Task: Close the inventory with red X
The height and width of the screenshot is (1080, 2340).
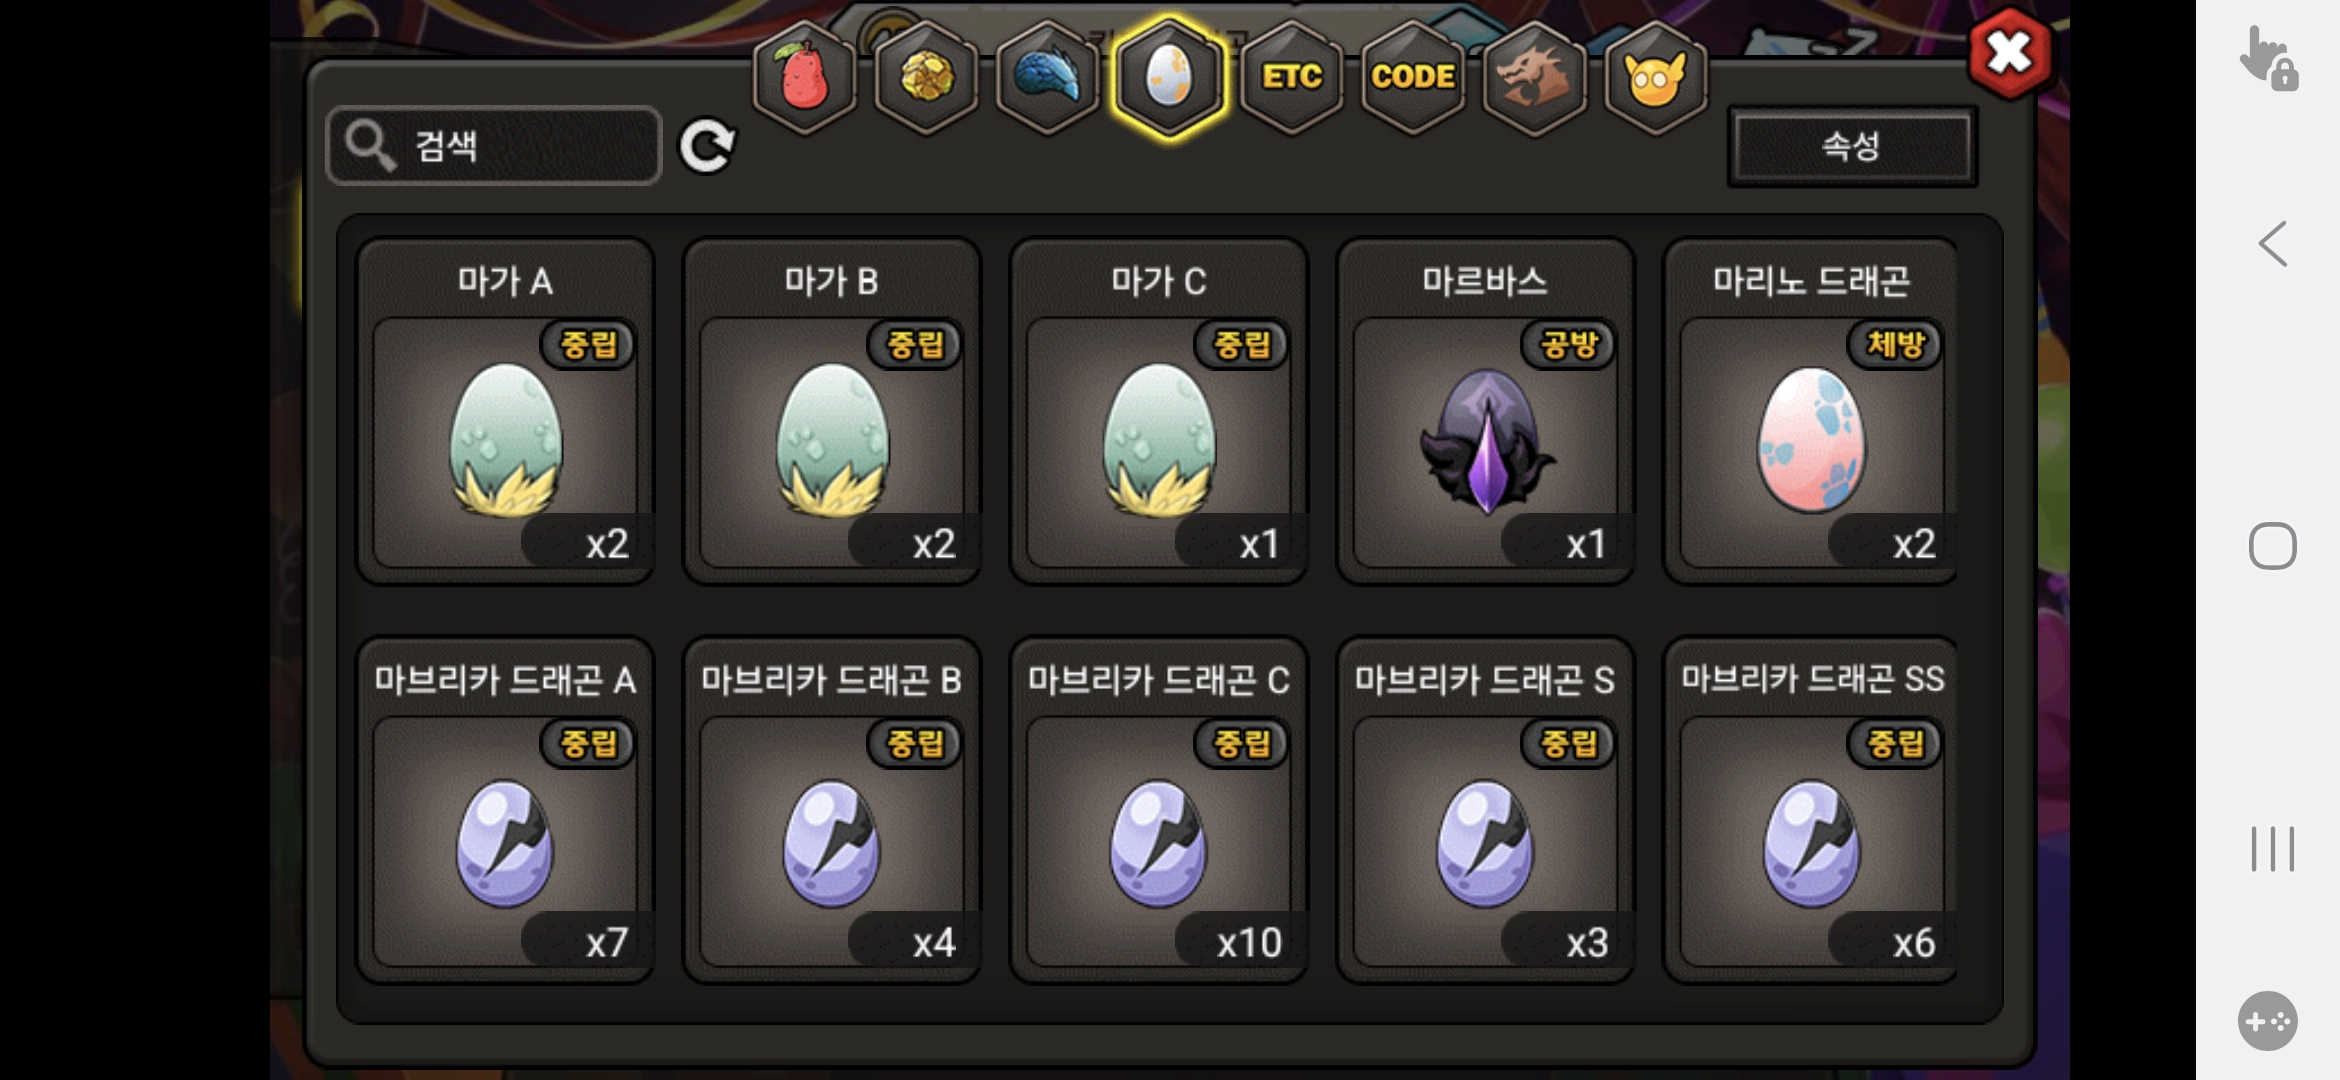Action: pyautogui.click(x=2010, y=53)
